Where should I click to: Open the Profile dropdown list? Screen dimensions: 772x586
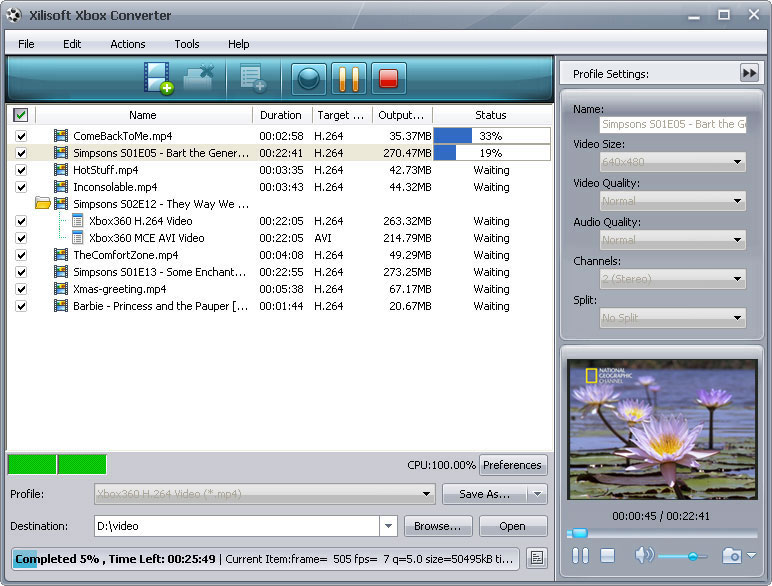pos(265,494)
